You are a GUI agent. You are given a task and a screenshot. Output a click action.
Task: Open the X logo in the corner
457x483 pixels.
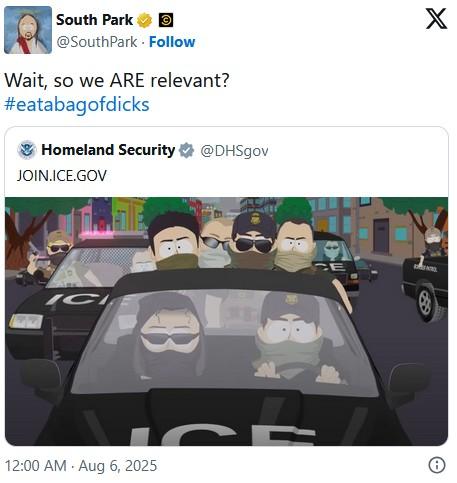click(436, 19)
